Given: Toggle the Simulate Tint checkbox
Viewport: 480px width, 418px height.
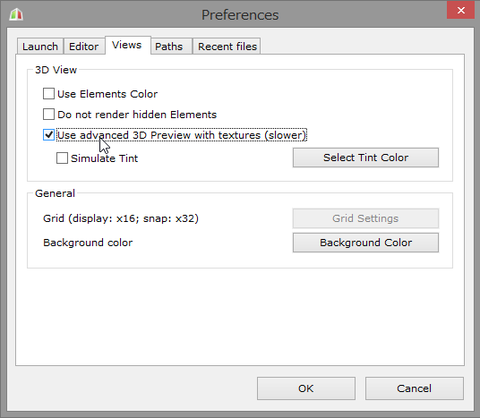Looking at the screenshot, I should 62,158.
